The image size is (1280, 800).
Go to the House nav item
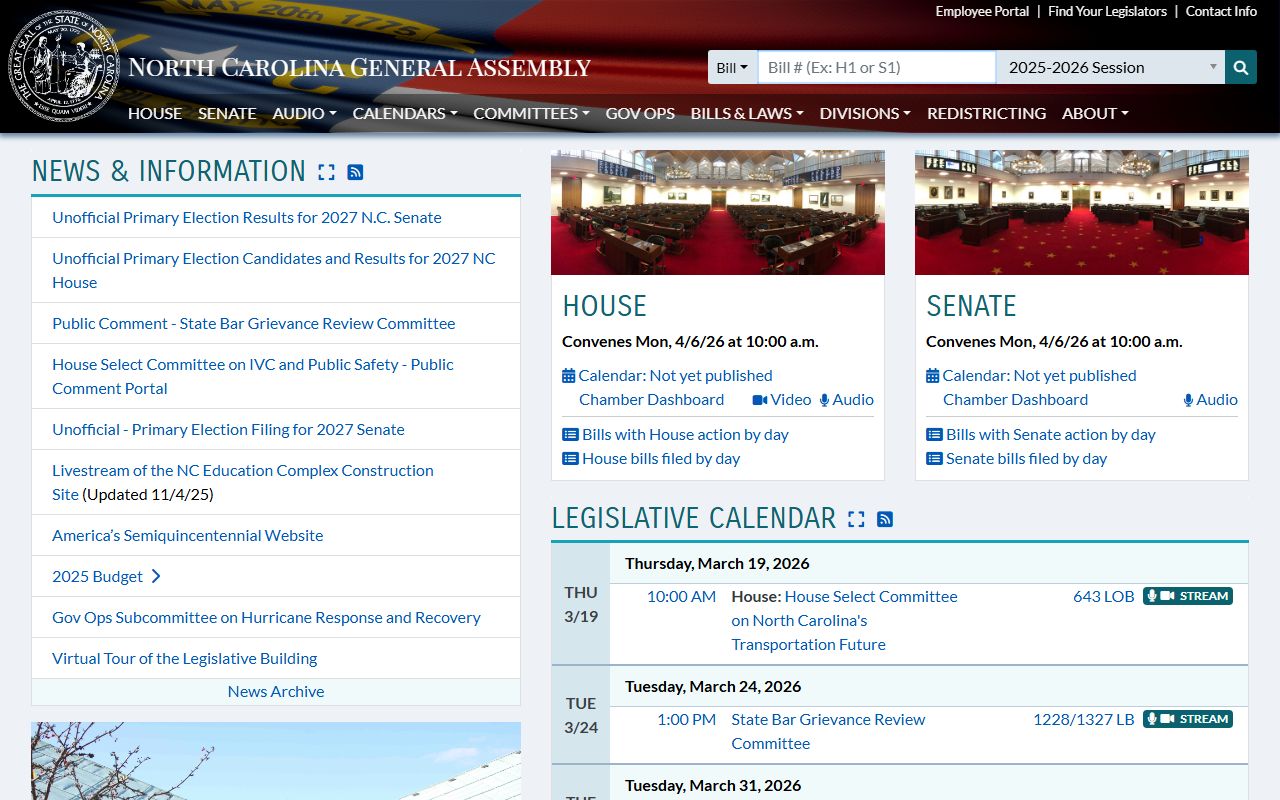pyautogui.click(x=155, y=113)
